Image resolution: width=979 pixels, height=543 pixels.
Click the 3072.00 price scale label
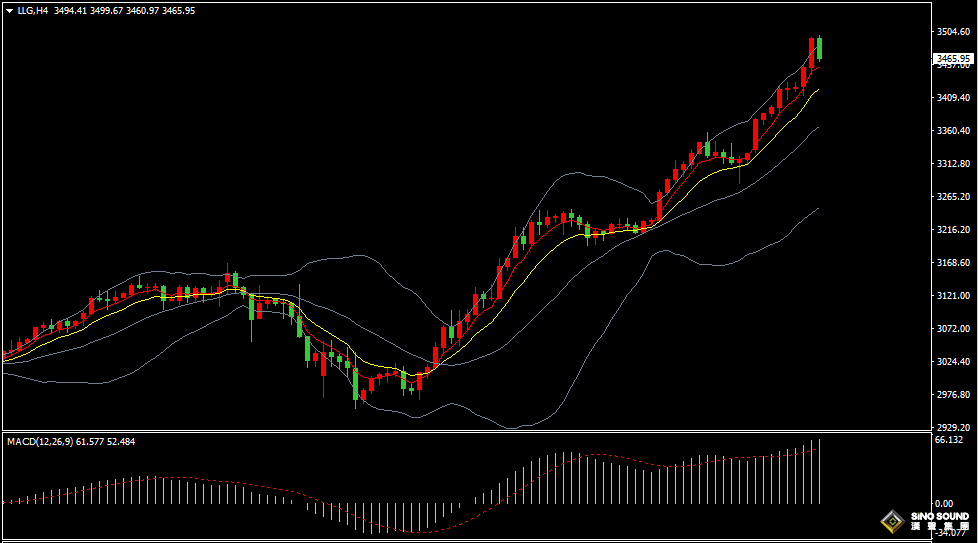[x=953, y=328]
